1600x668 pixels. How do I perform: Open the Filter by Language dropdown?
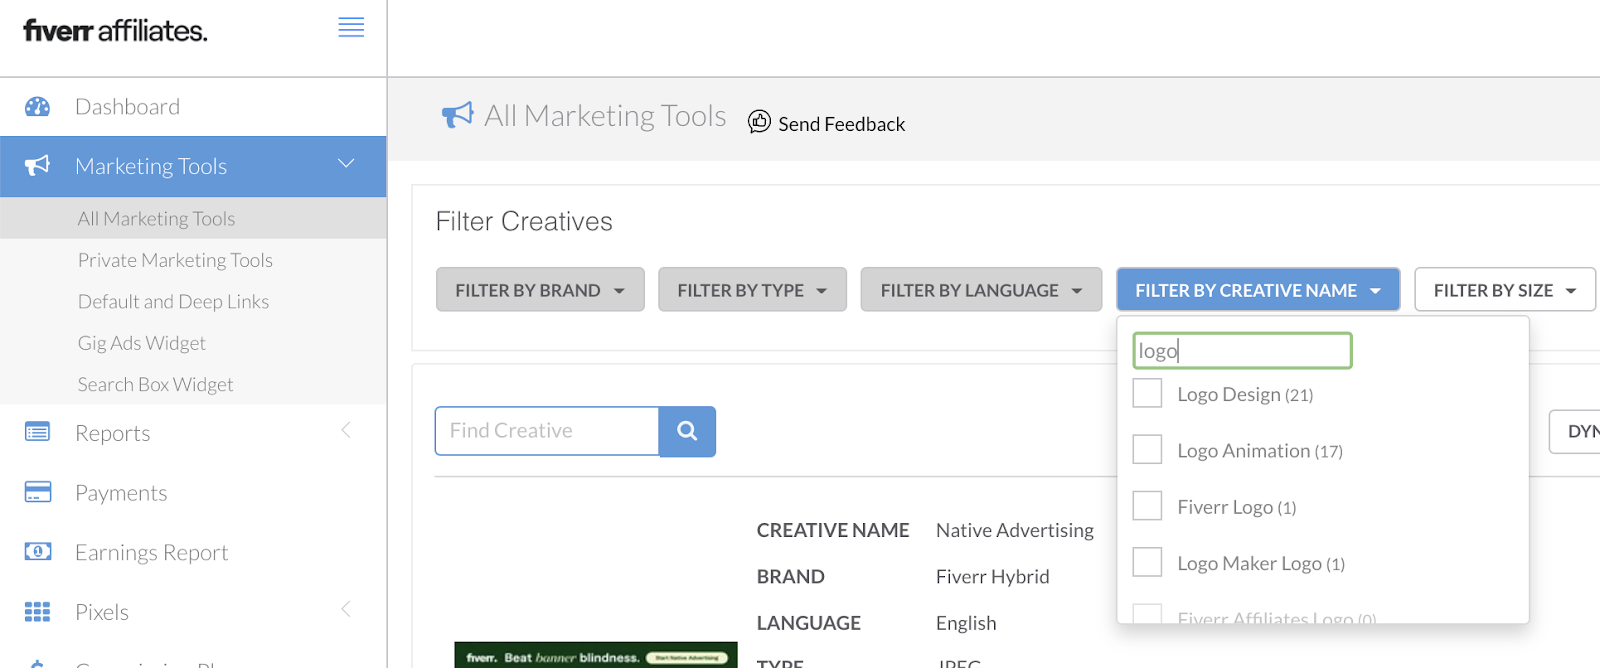981,290
